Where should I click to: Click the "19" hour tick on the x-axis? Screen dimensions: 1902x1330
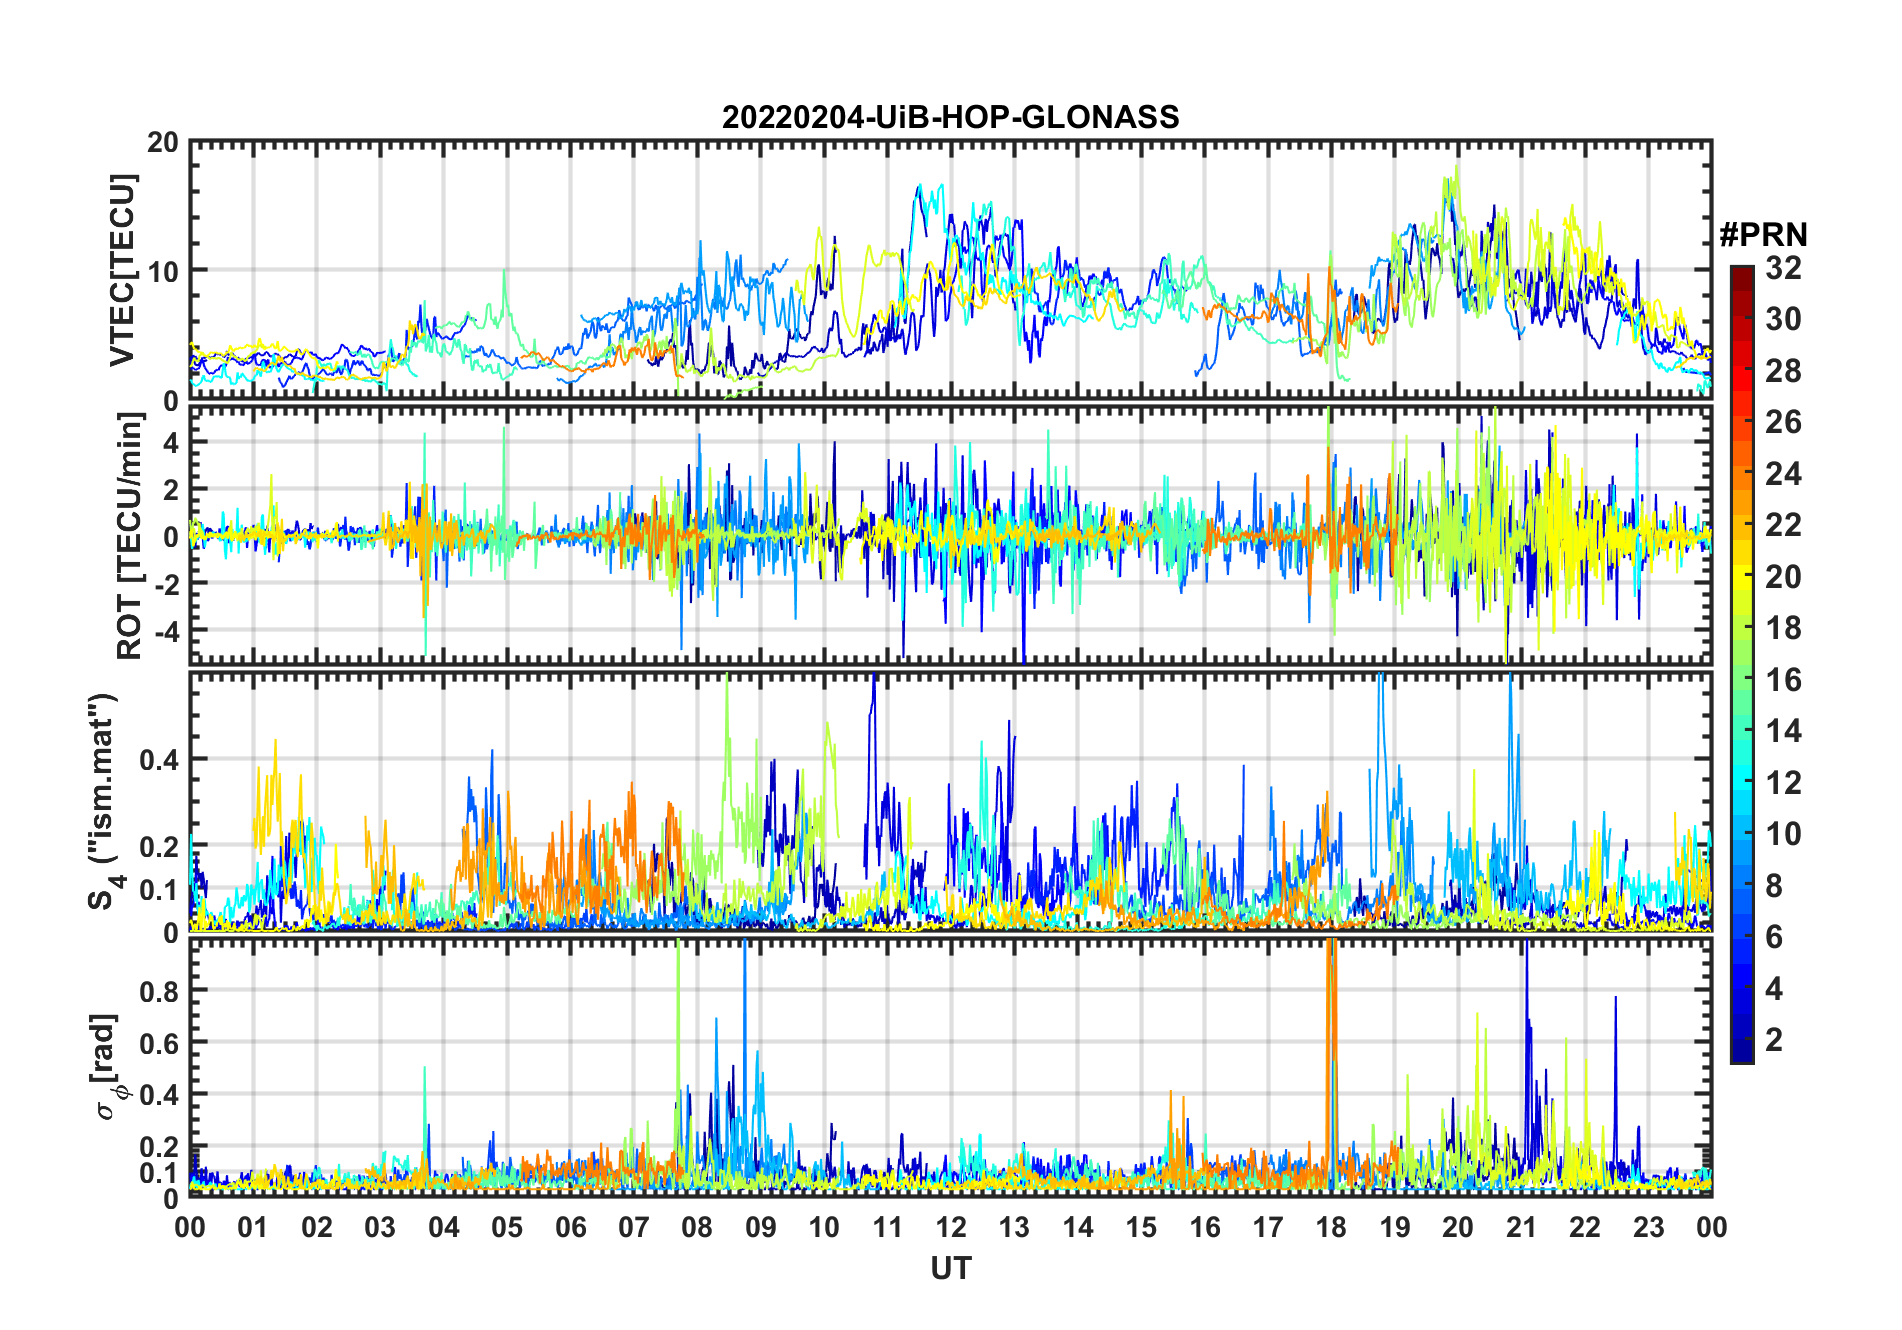tap(1395, 1227)
